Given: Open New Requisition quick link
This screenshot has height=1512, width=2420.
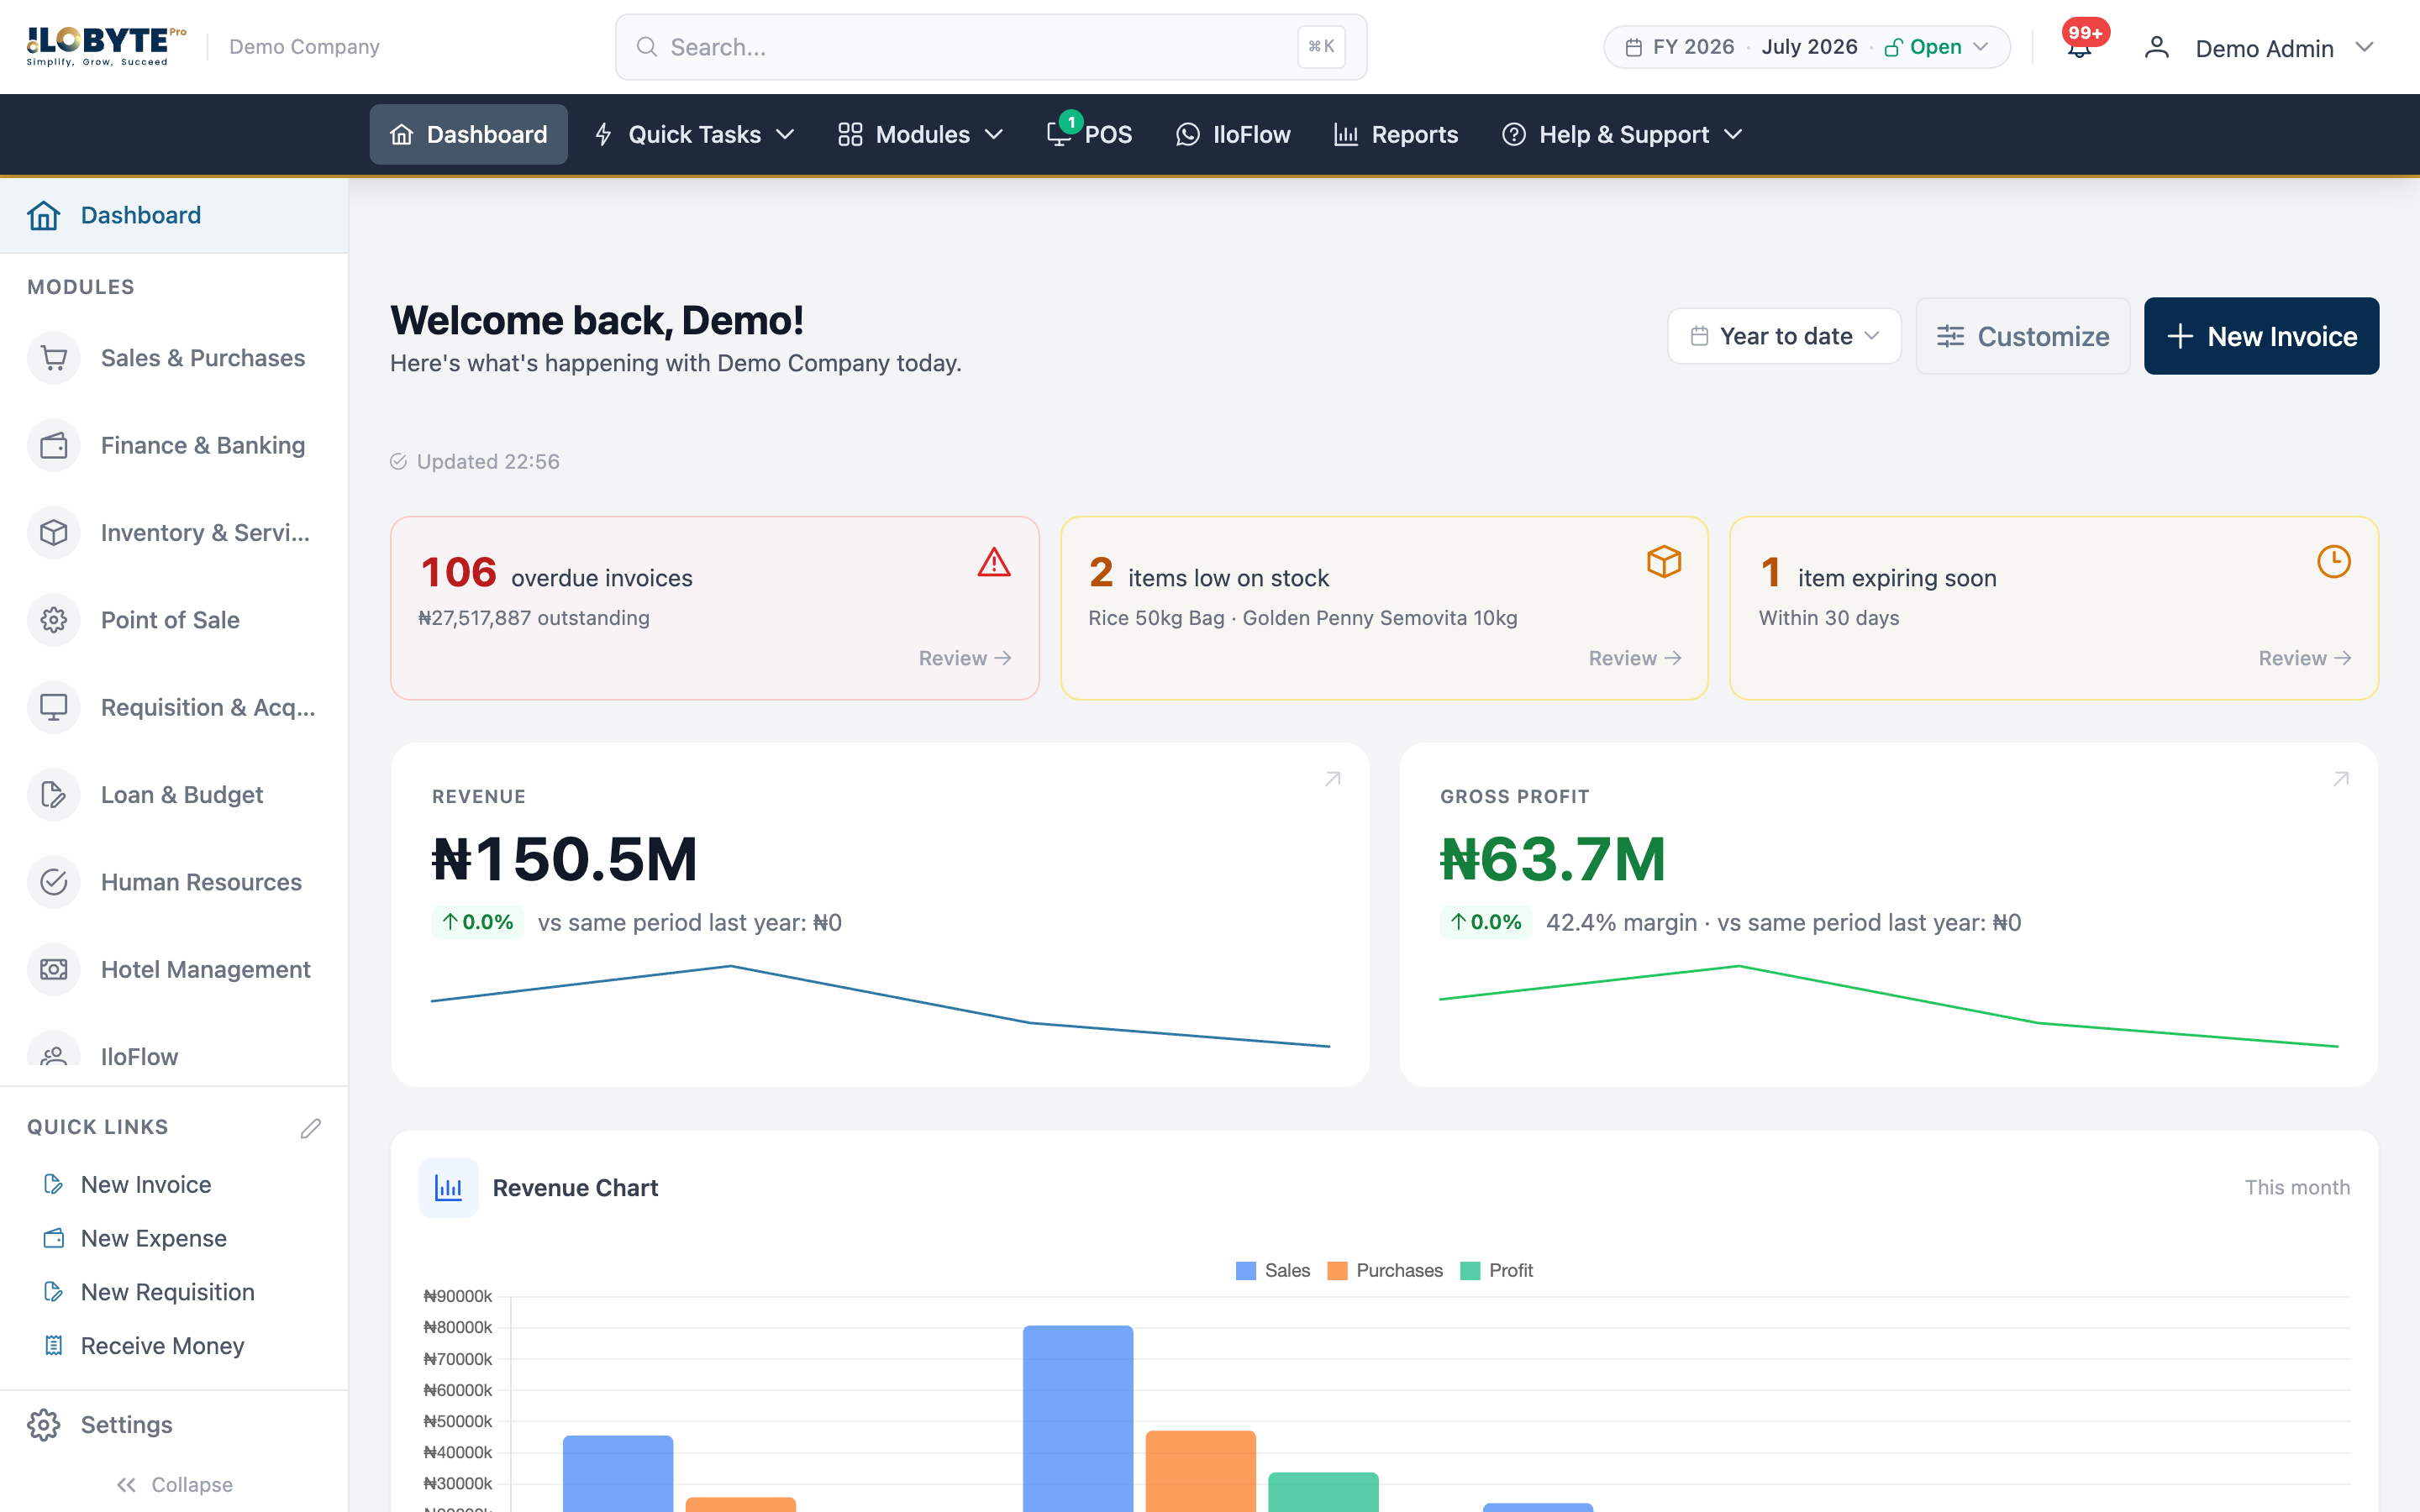Looking at the screenshot, I should coord(167,1292).
